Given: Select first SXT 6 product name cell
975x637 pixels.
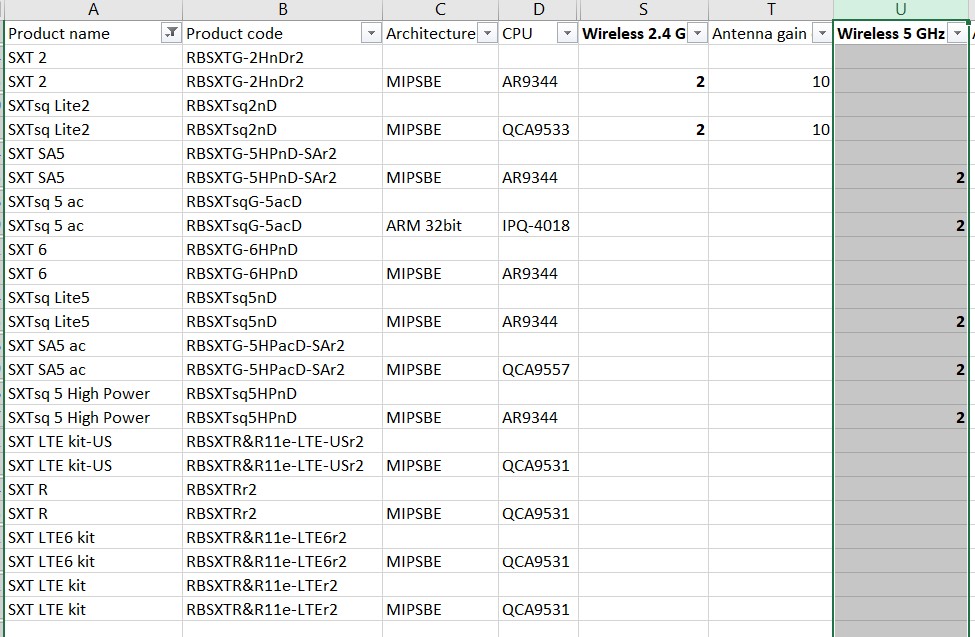Looking at the screenshot, I should click(93, 249).
